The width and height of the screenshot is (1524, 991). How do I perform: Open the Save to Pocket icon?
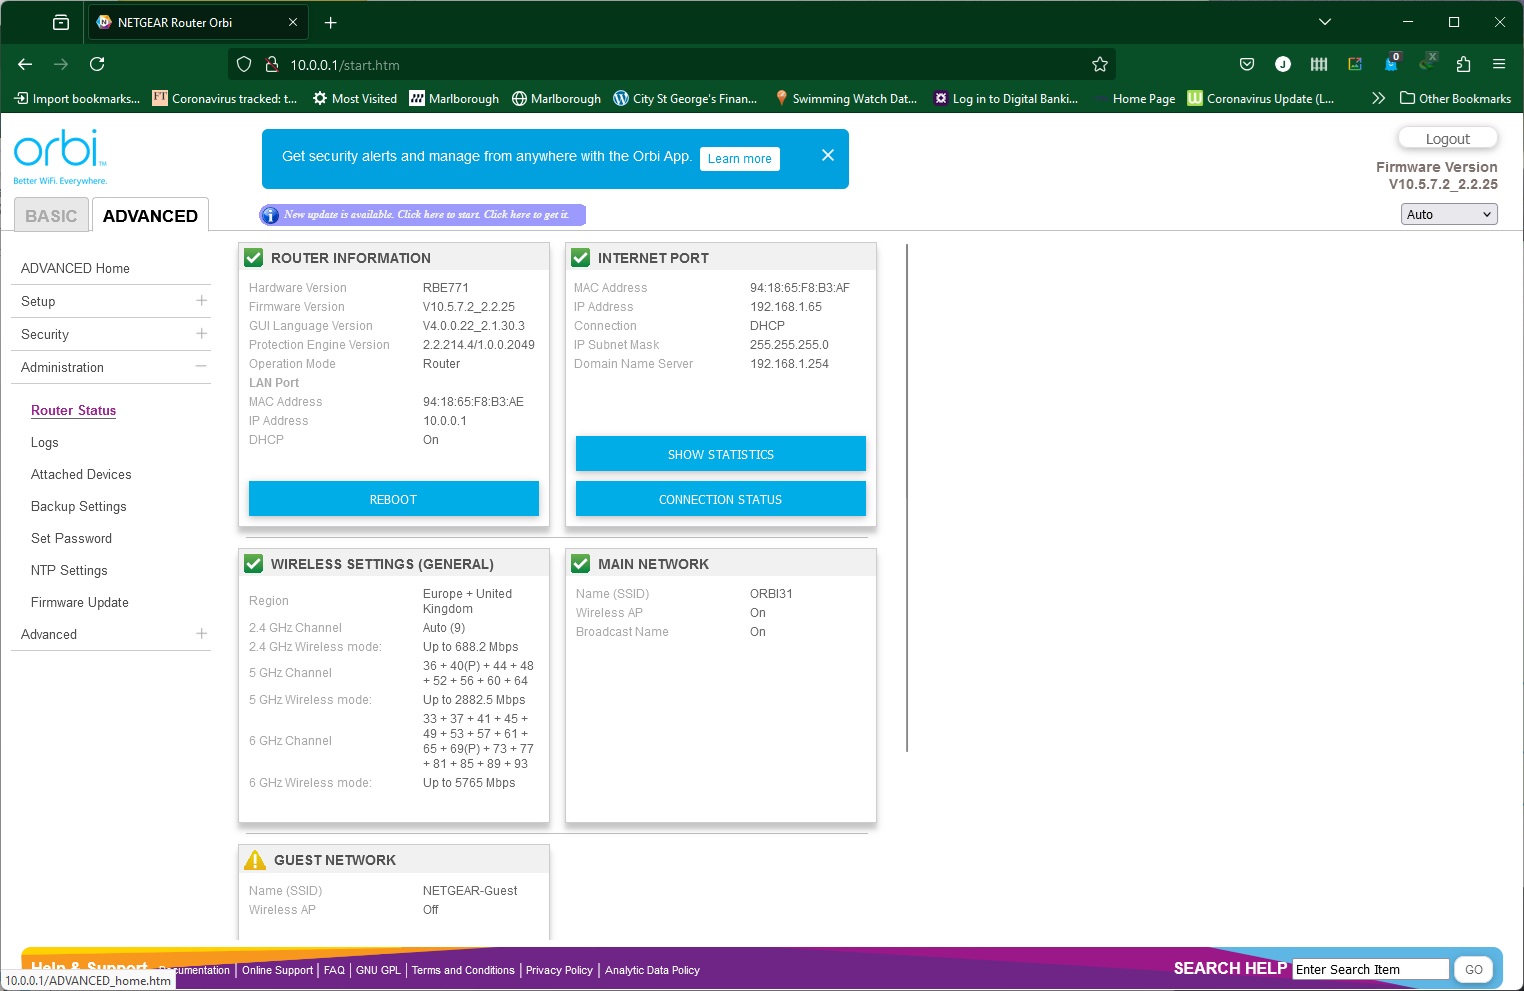pyautogui.click(x=1246, y=64)
